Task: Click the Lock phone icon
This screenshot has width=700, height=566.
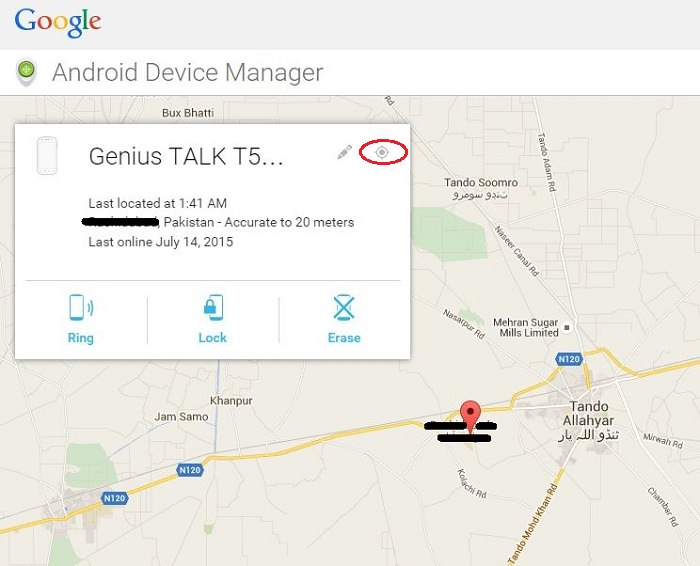Action: 213,307
